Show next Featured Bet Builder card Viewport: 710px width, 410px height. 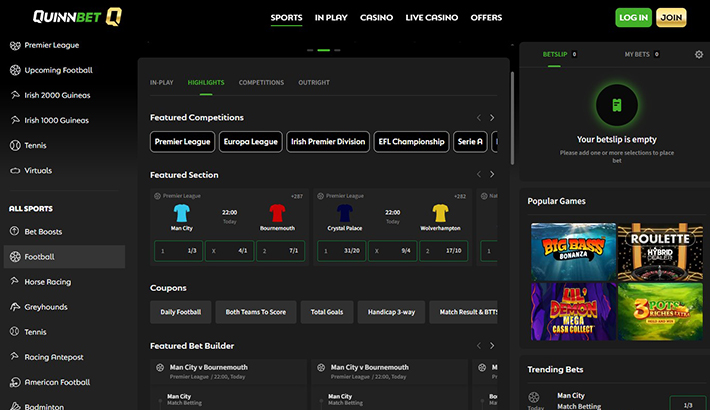[x=492, y=346]
